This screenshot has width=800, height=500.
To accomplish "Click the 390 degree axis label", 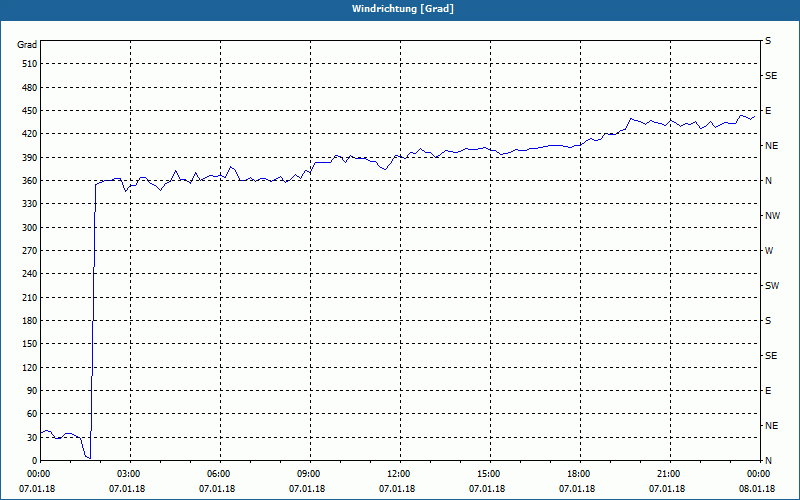I will point(30,158).
